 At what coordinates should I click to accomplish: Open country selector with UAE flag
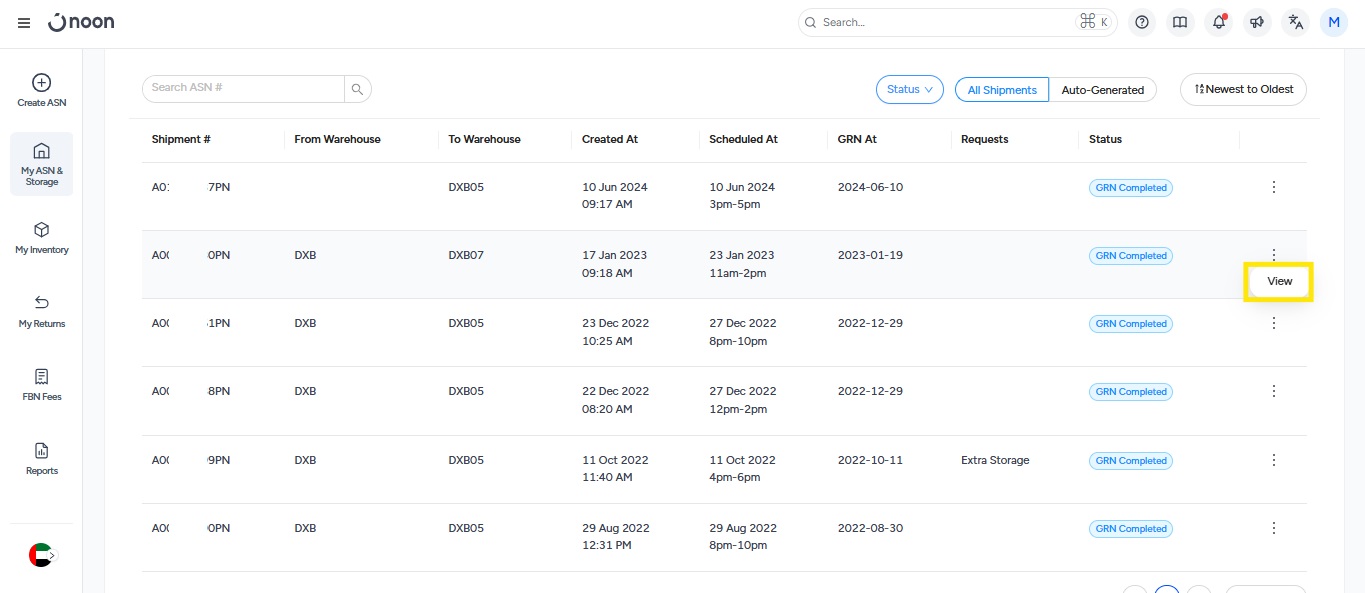[41, 555]
